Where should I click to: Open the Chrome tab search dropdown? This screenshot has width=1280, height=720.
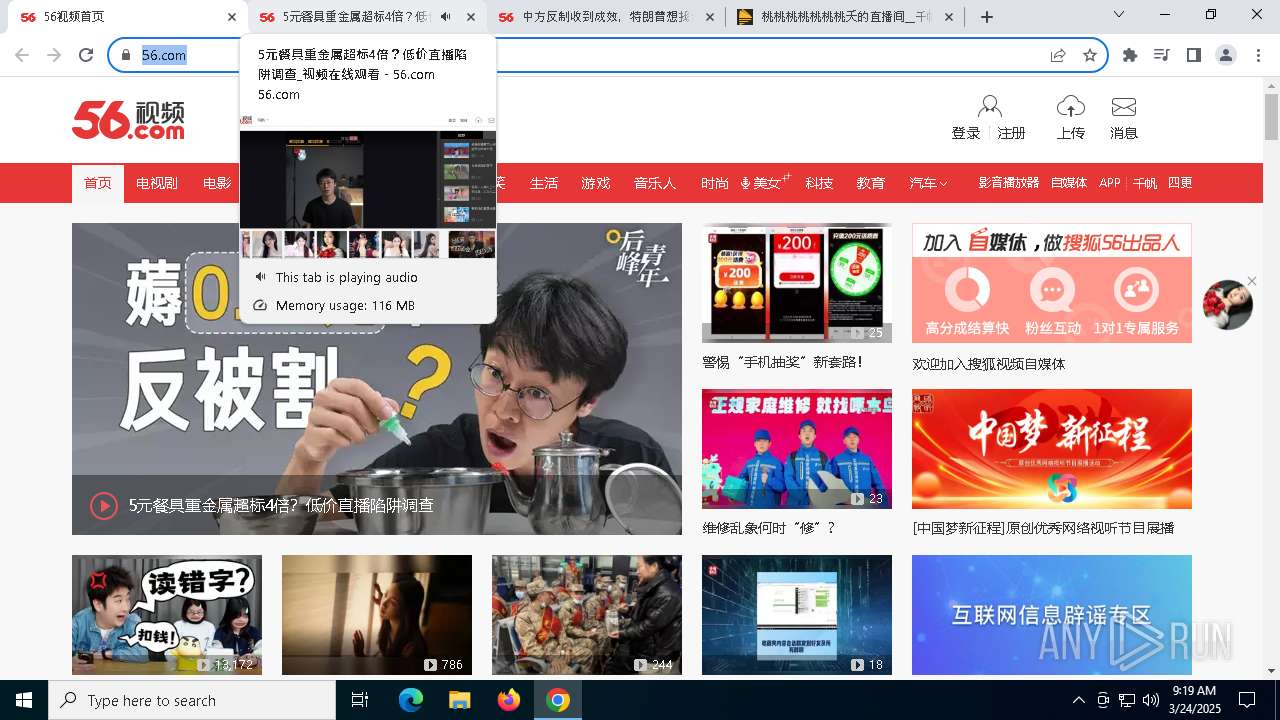(1119, 15)
